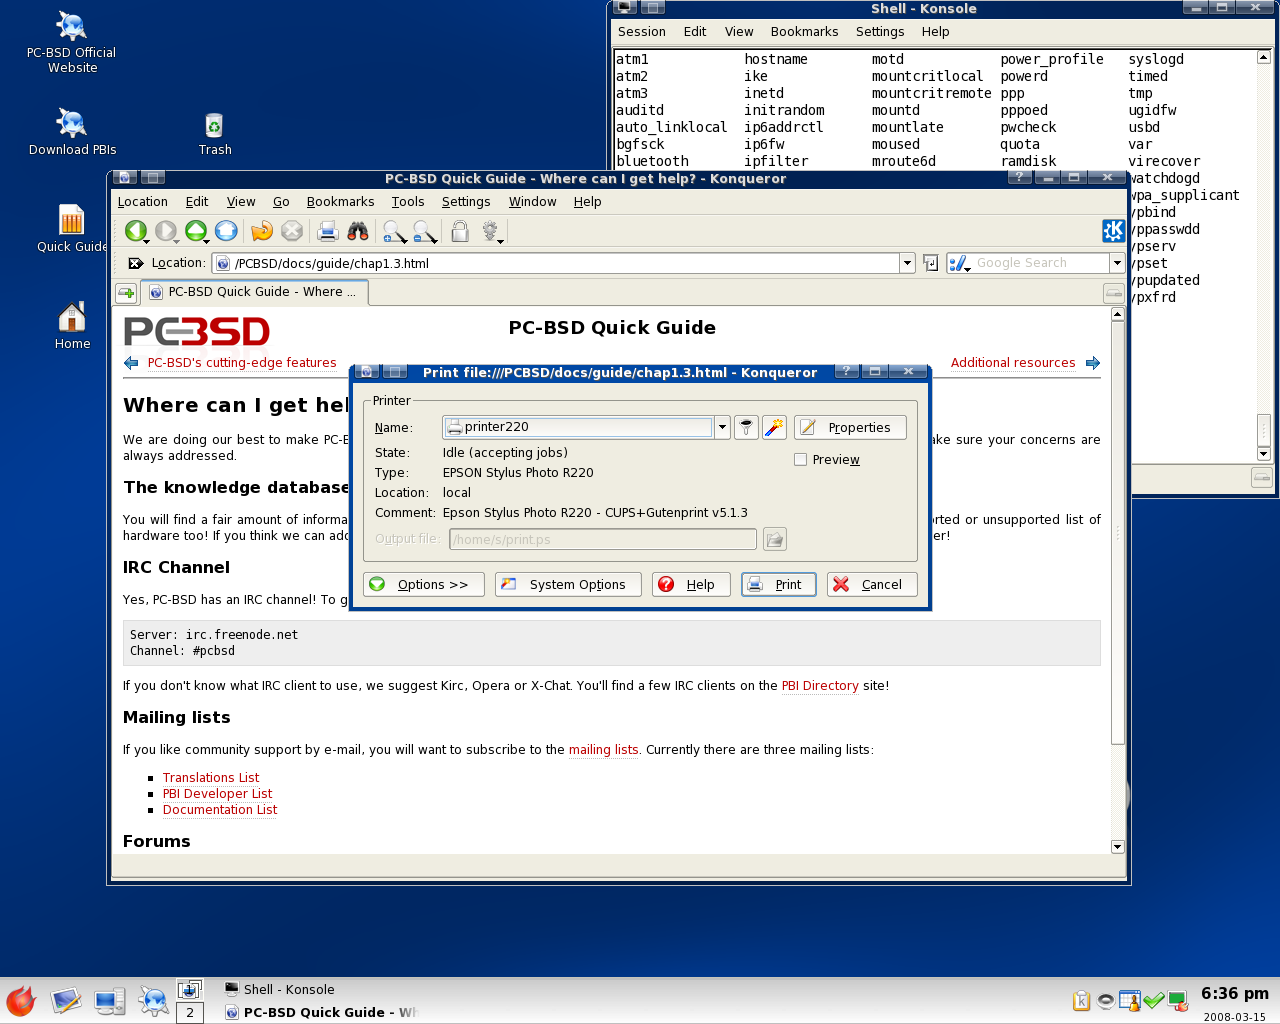
Task: Expand the Google Search dropdown arrow
Action: (1117, 263)
